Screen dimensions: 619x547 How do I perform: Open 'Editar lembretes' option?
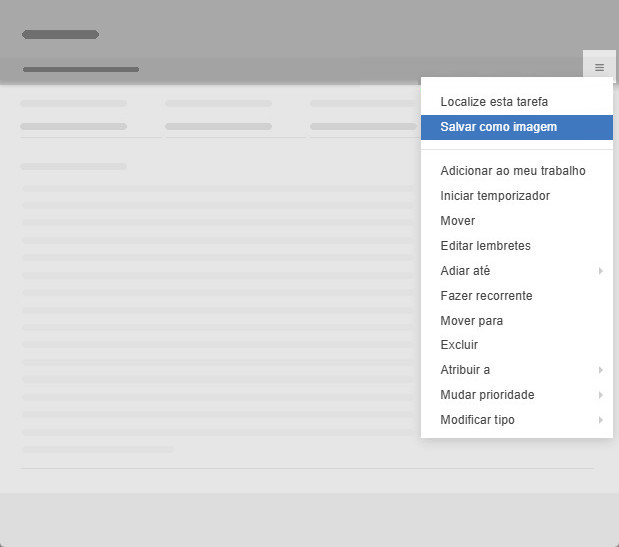point(517,246)
